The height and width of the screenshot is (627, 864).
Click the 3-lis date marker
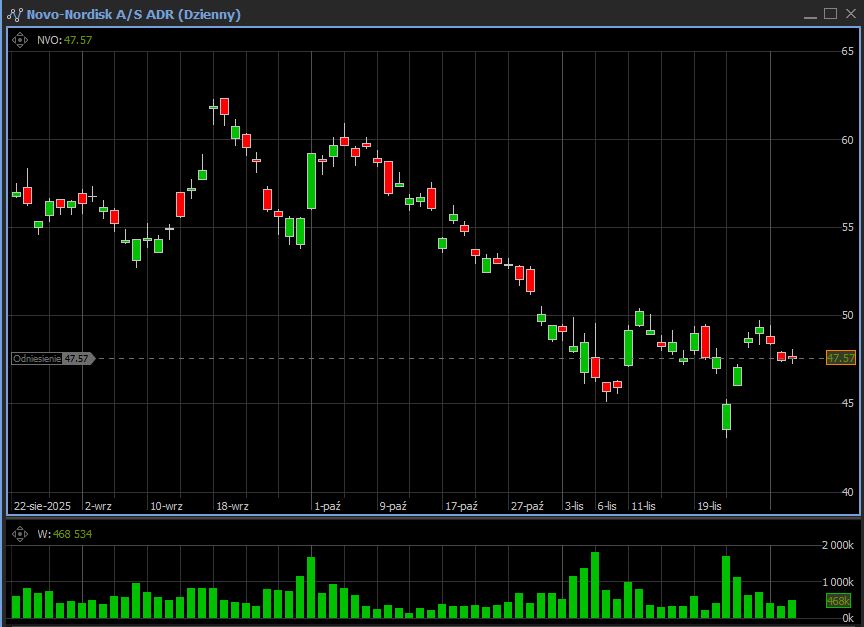[573, 506]
